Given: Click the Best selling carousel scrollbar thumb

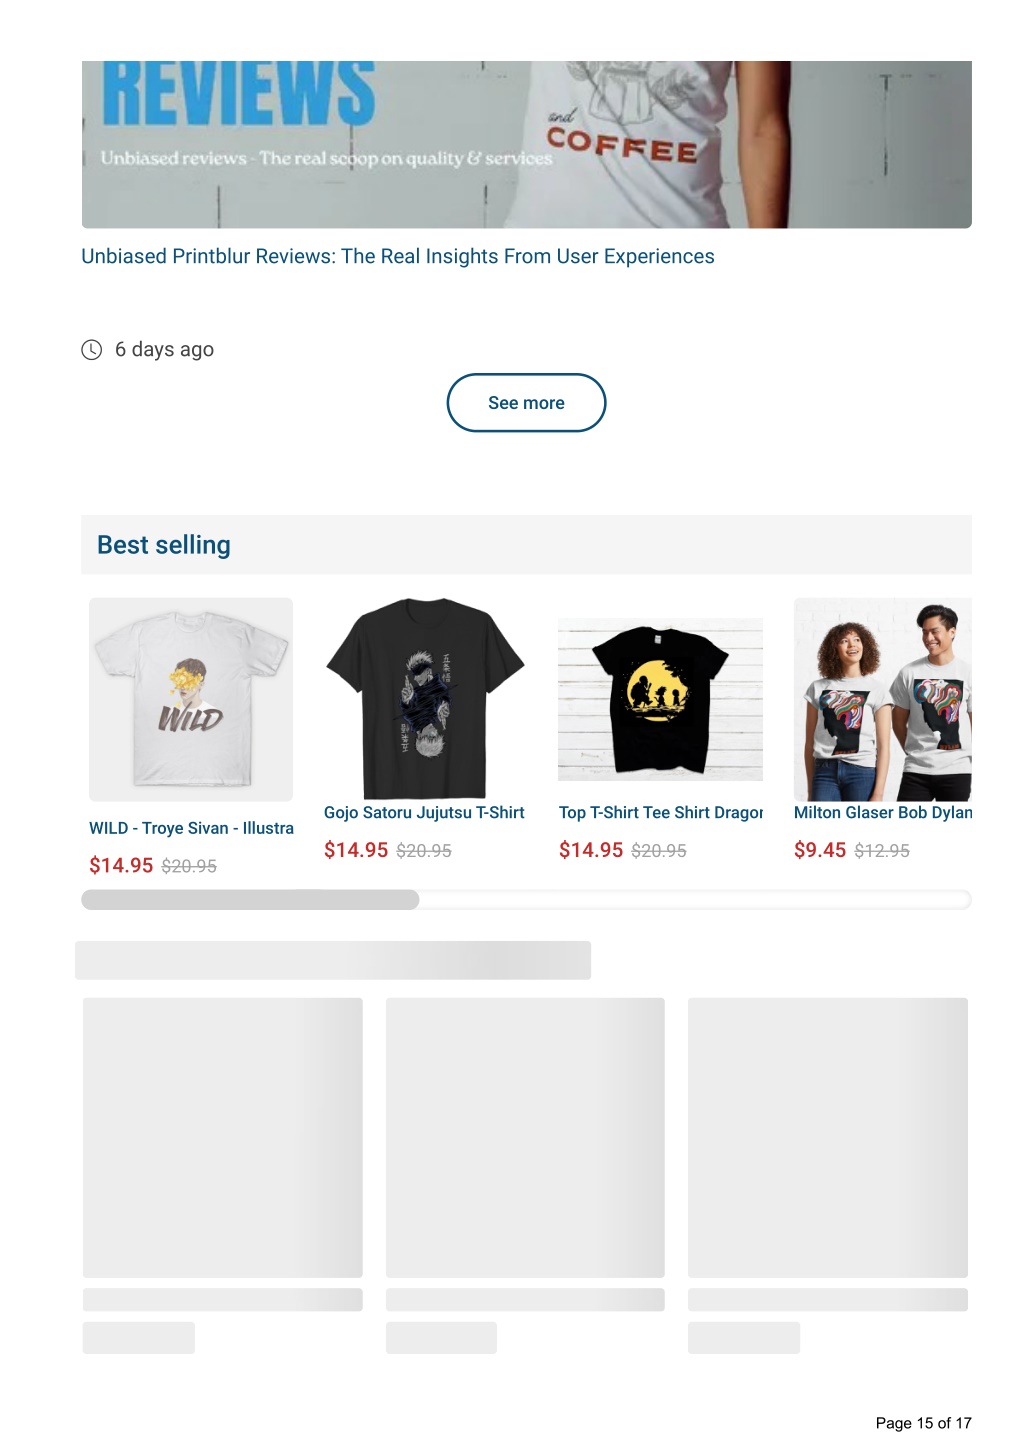Looking at the screenshot, I should pos(250,900).
